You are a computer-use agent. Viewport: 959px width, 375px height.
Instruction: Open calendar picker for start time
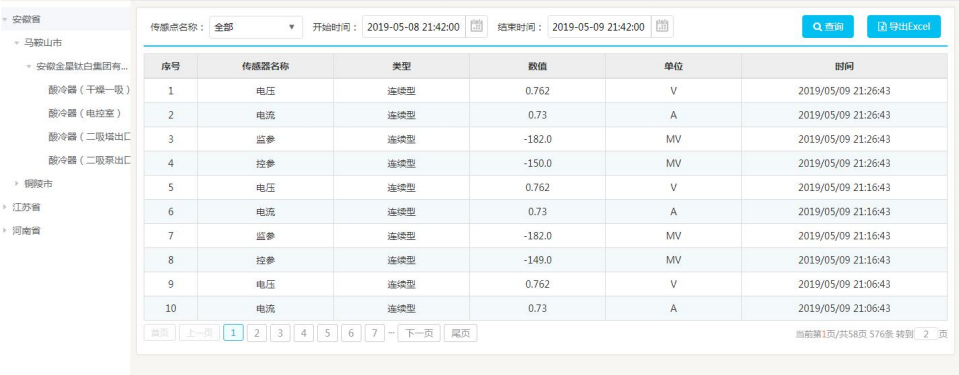[476, 26]
